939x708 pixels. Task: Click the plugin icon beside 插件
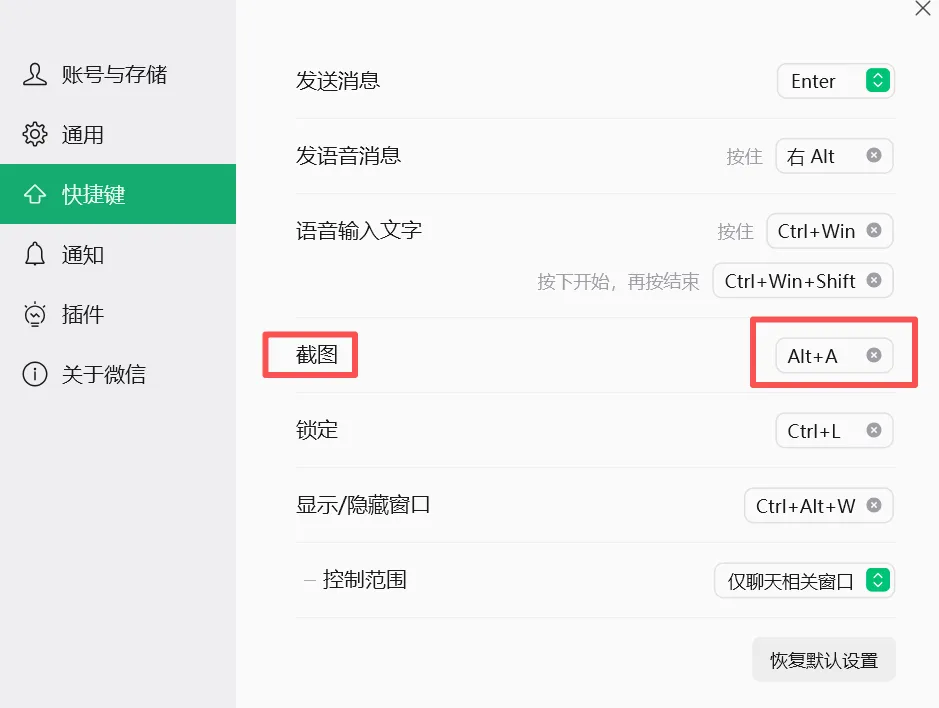[x=35, y=314]
